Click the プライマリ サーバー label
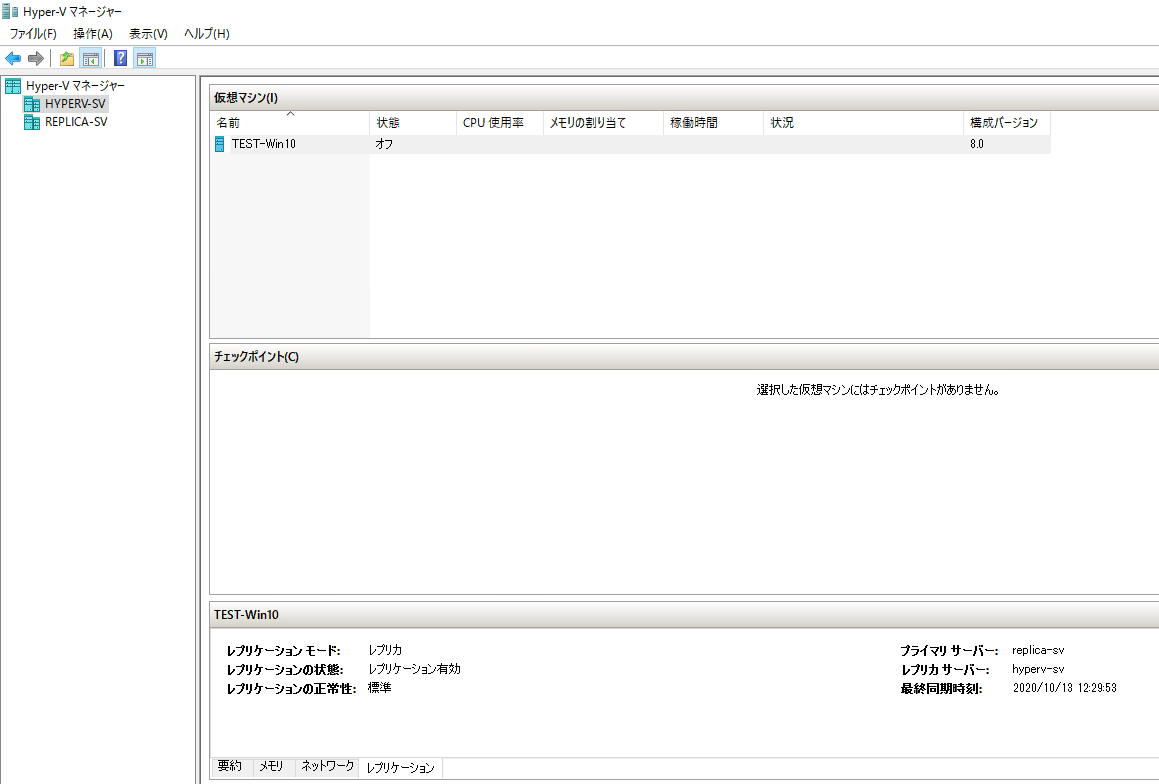The width and height of the screenshot is (1159, 784). (x=949, y=651)
